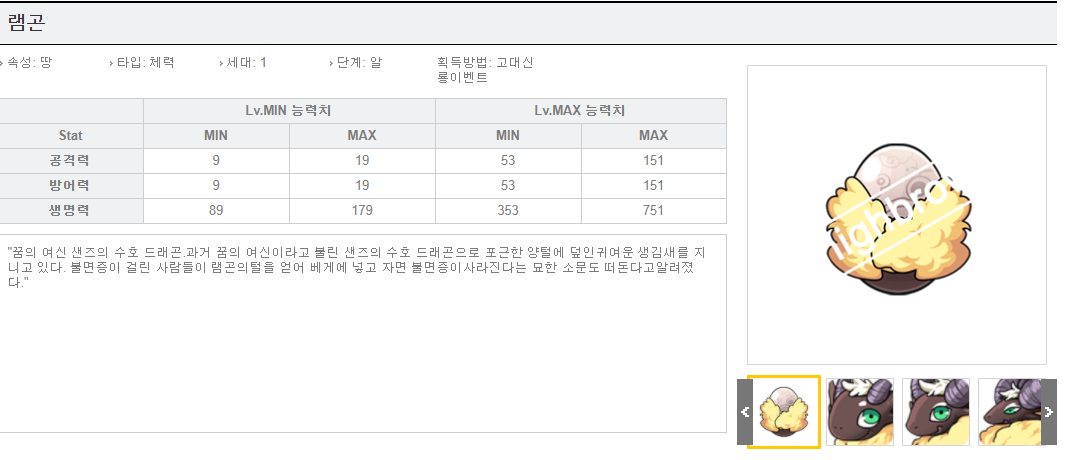Click the large egg preview image
The height and width of the screenshot is (460, 1066).
(896, 215)
